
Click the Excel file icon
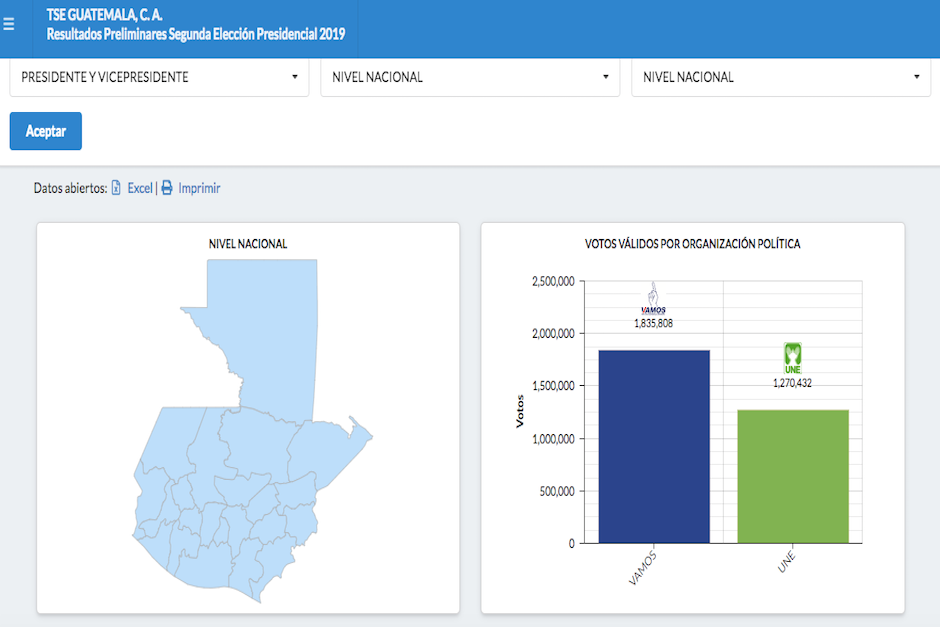(x=116, y=188)
